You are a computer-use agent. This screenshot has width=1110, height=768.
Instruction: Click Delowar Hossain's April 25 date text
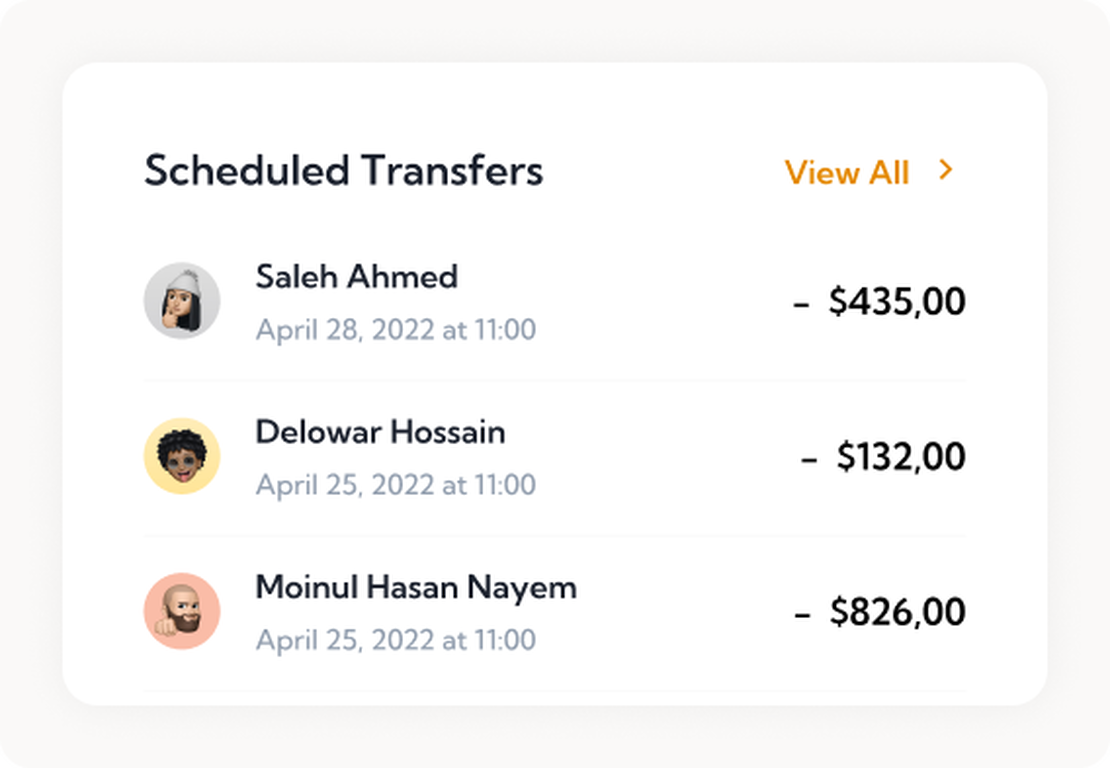click(396, 485)
